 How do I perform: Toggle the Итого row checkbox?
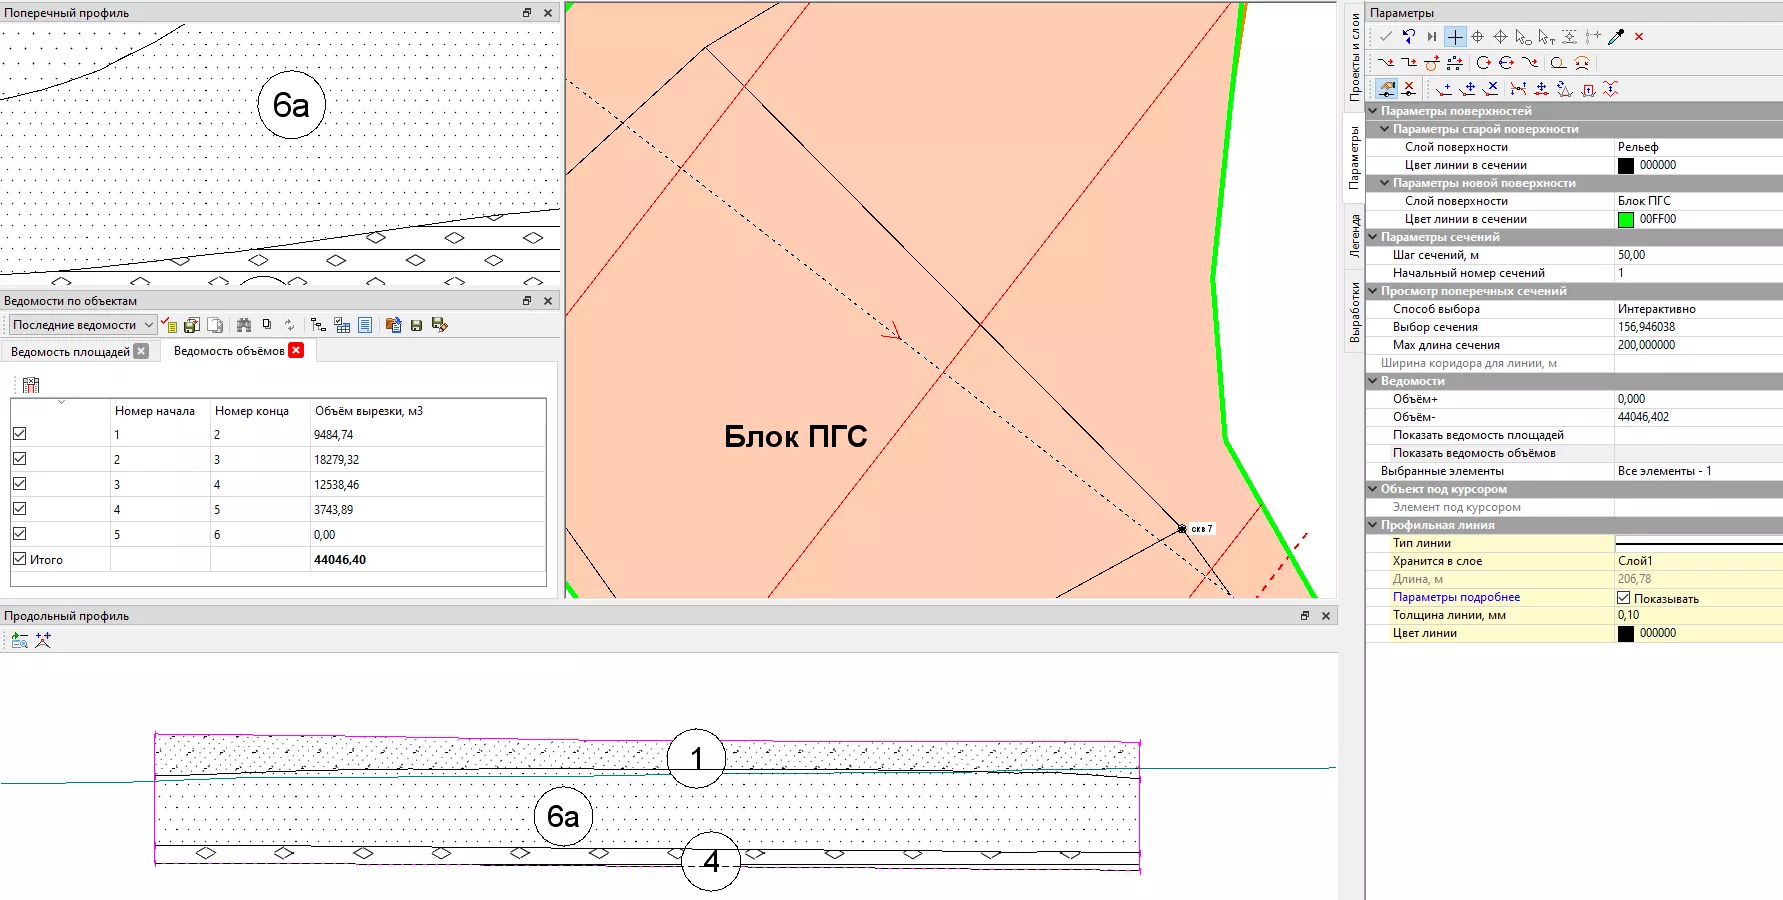pyautogui.click(x=20, y=559)
